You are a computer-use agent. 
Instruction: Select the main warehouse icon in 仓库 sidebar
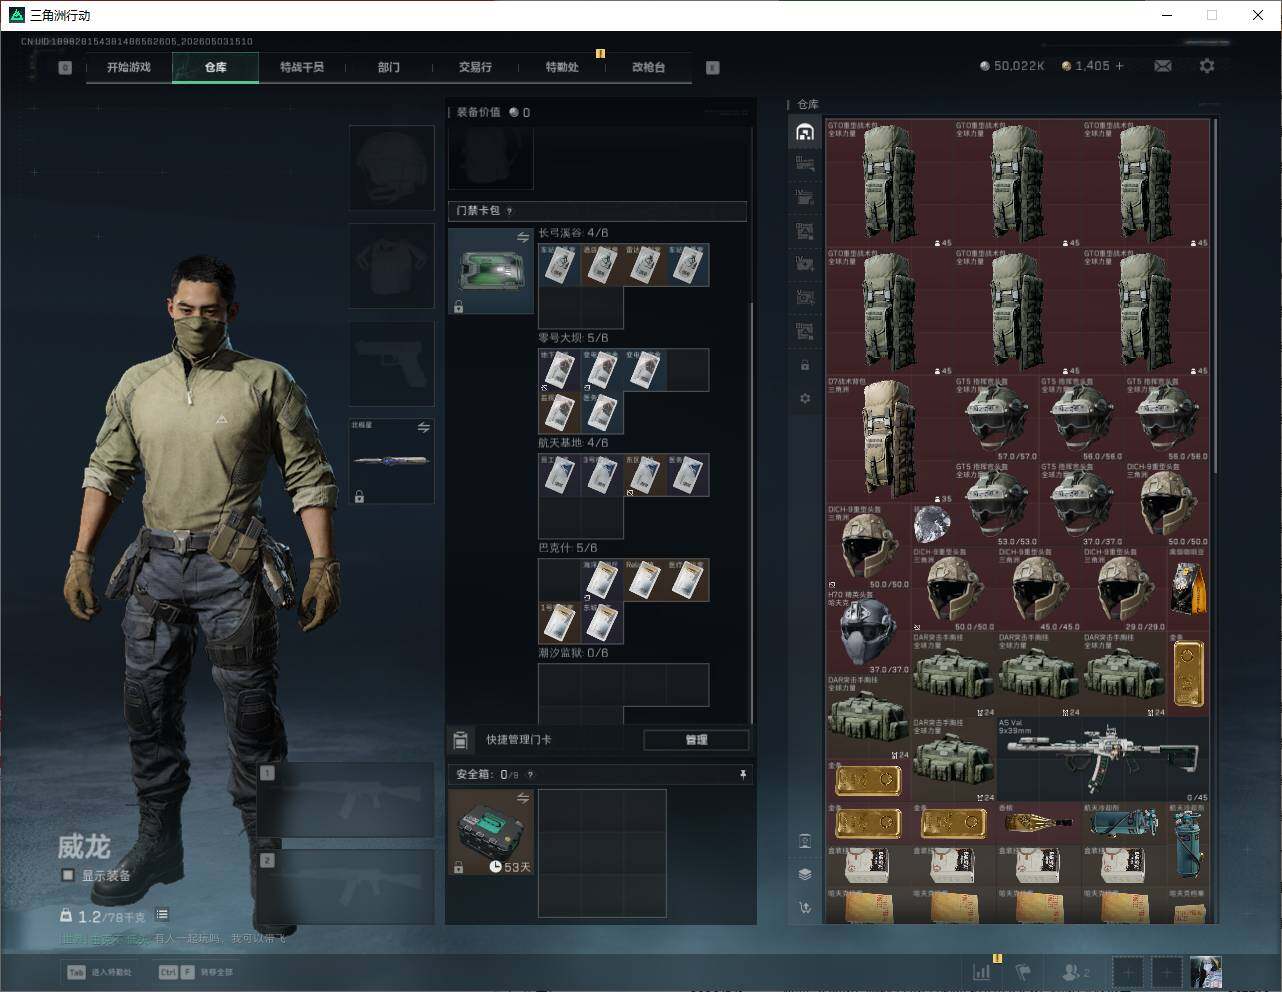pos(805,132)
